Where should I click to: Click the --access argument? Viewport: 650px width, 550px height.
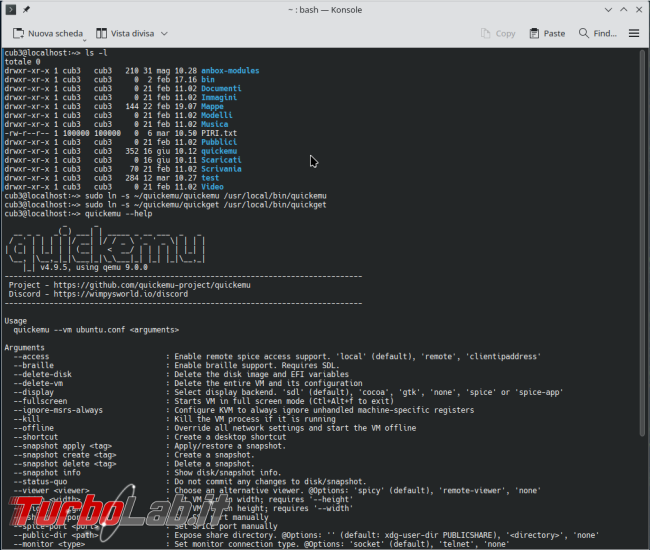tap(31, 357)
